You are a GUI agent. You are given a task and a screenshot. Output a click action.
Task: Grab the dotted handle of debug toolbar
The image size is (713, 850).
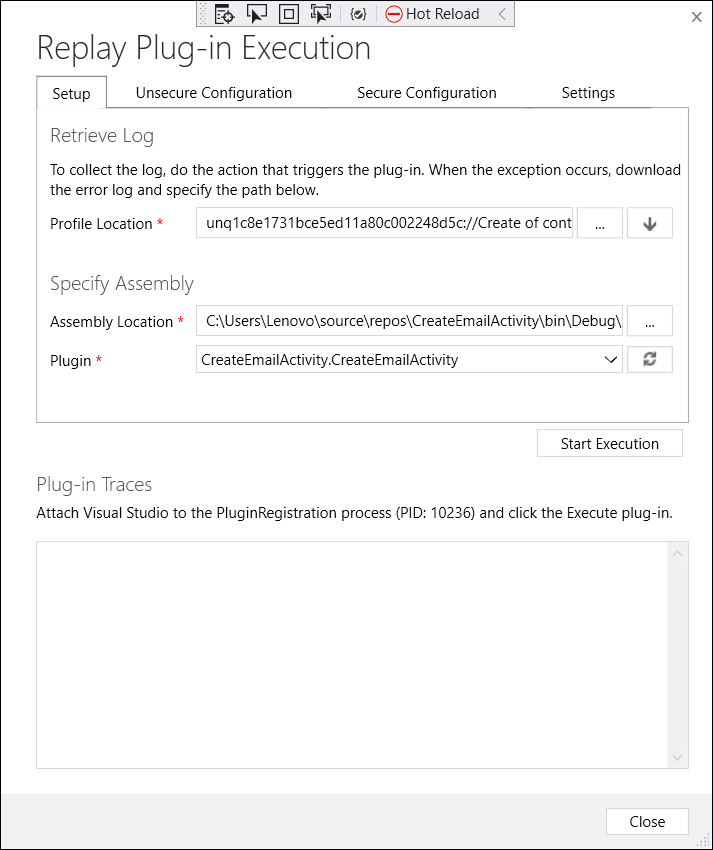point(203,14)
